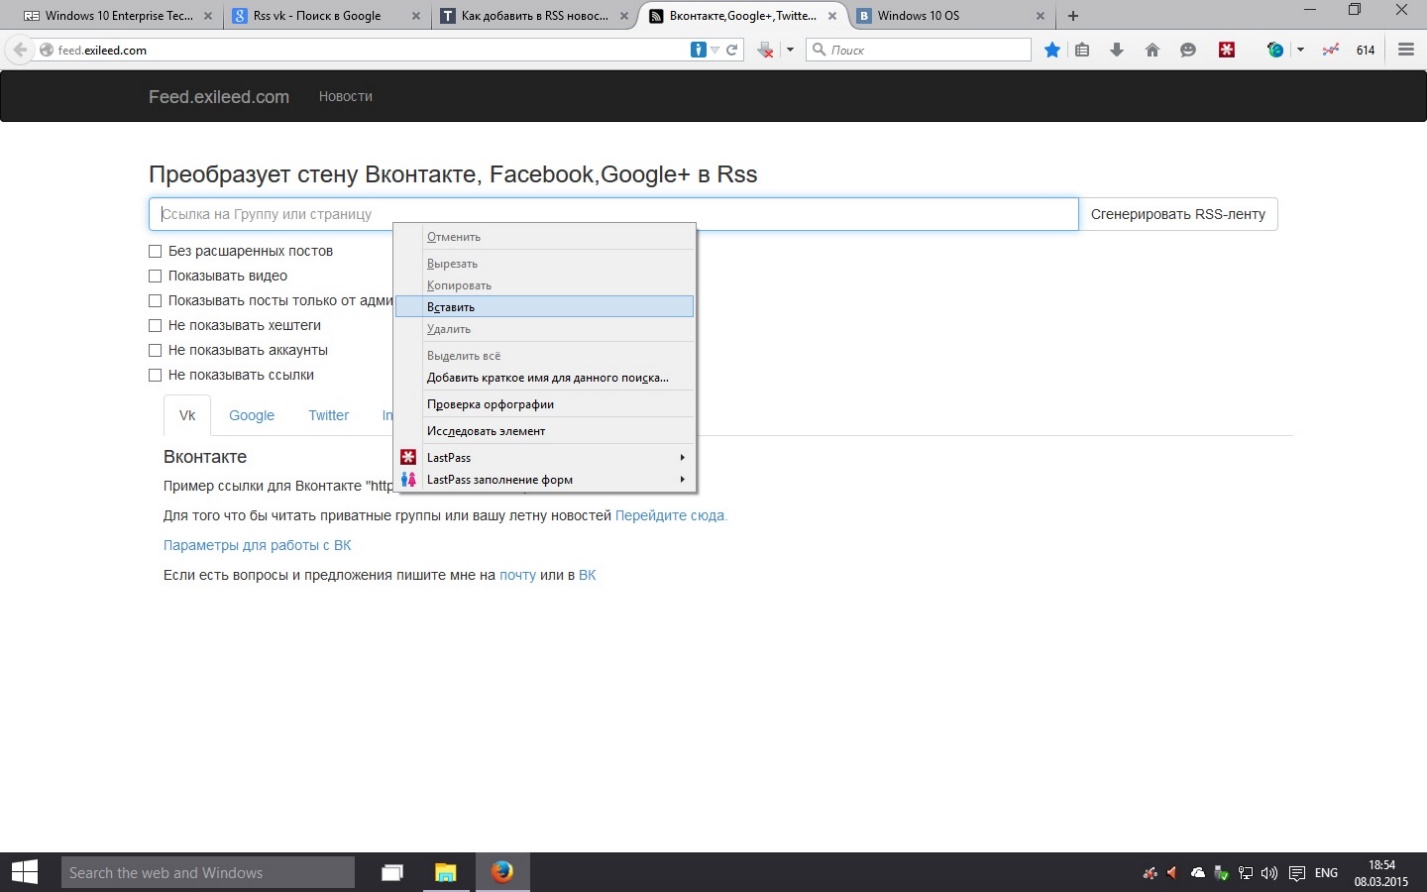Click the chat smiley icon in toolbar

(1188, 50)
